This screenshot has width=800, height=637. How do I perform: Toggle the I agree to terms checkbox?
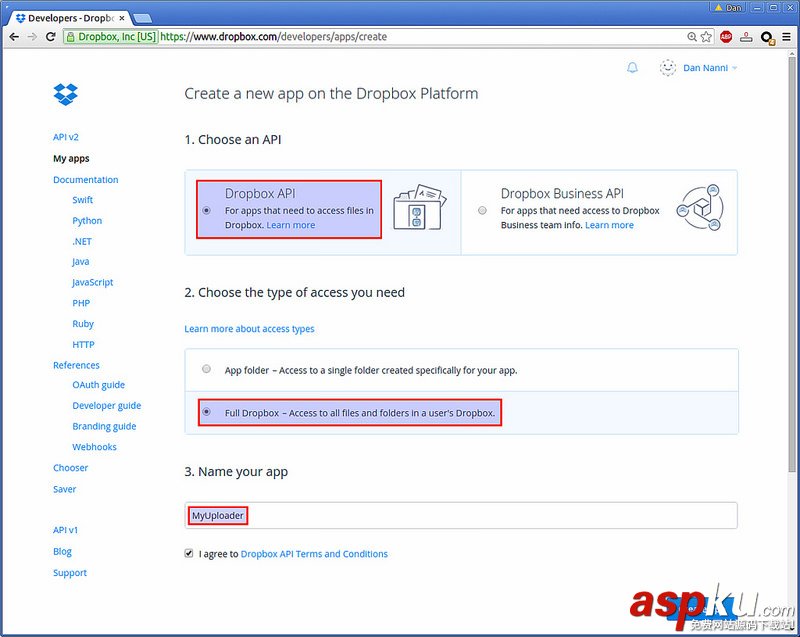[189, 553]
